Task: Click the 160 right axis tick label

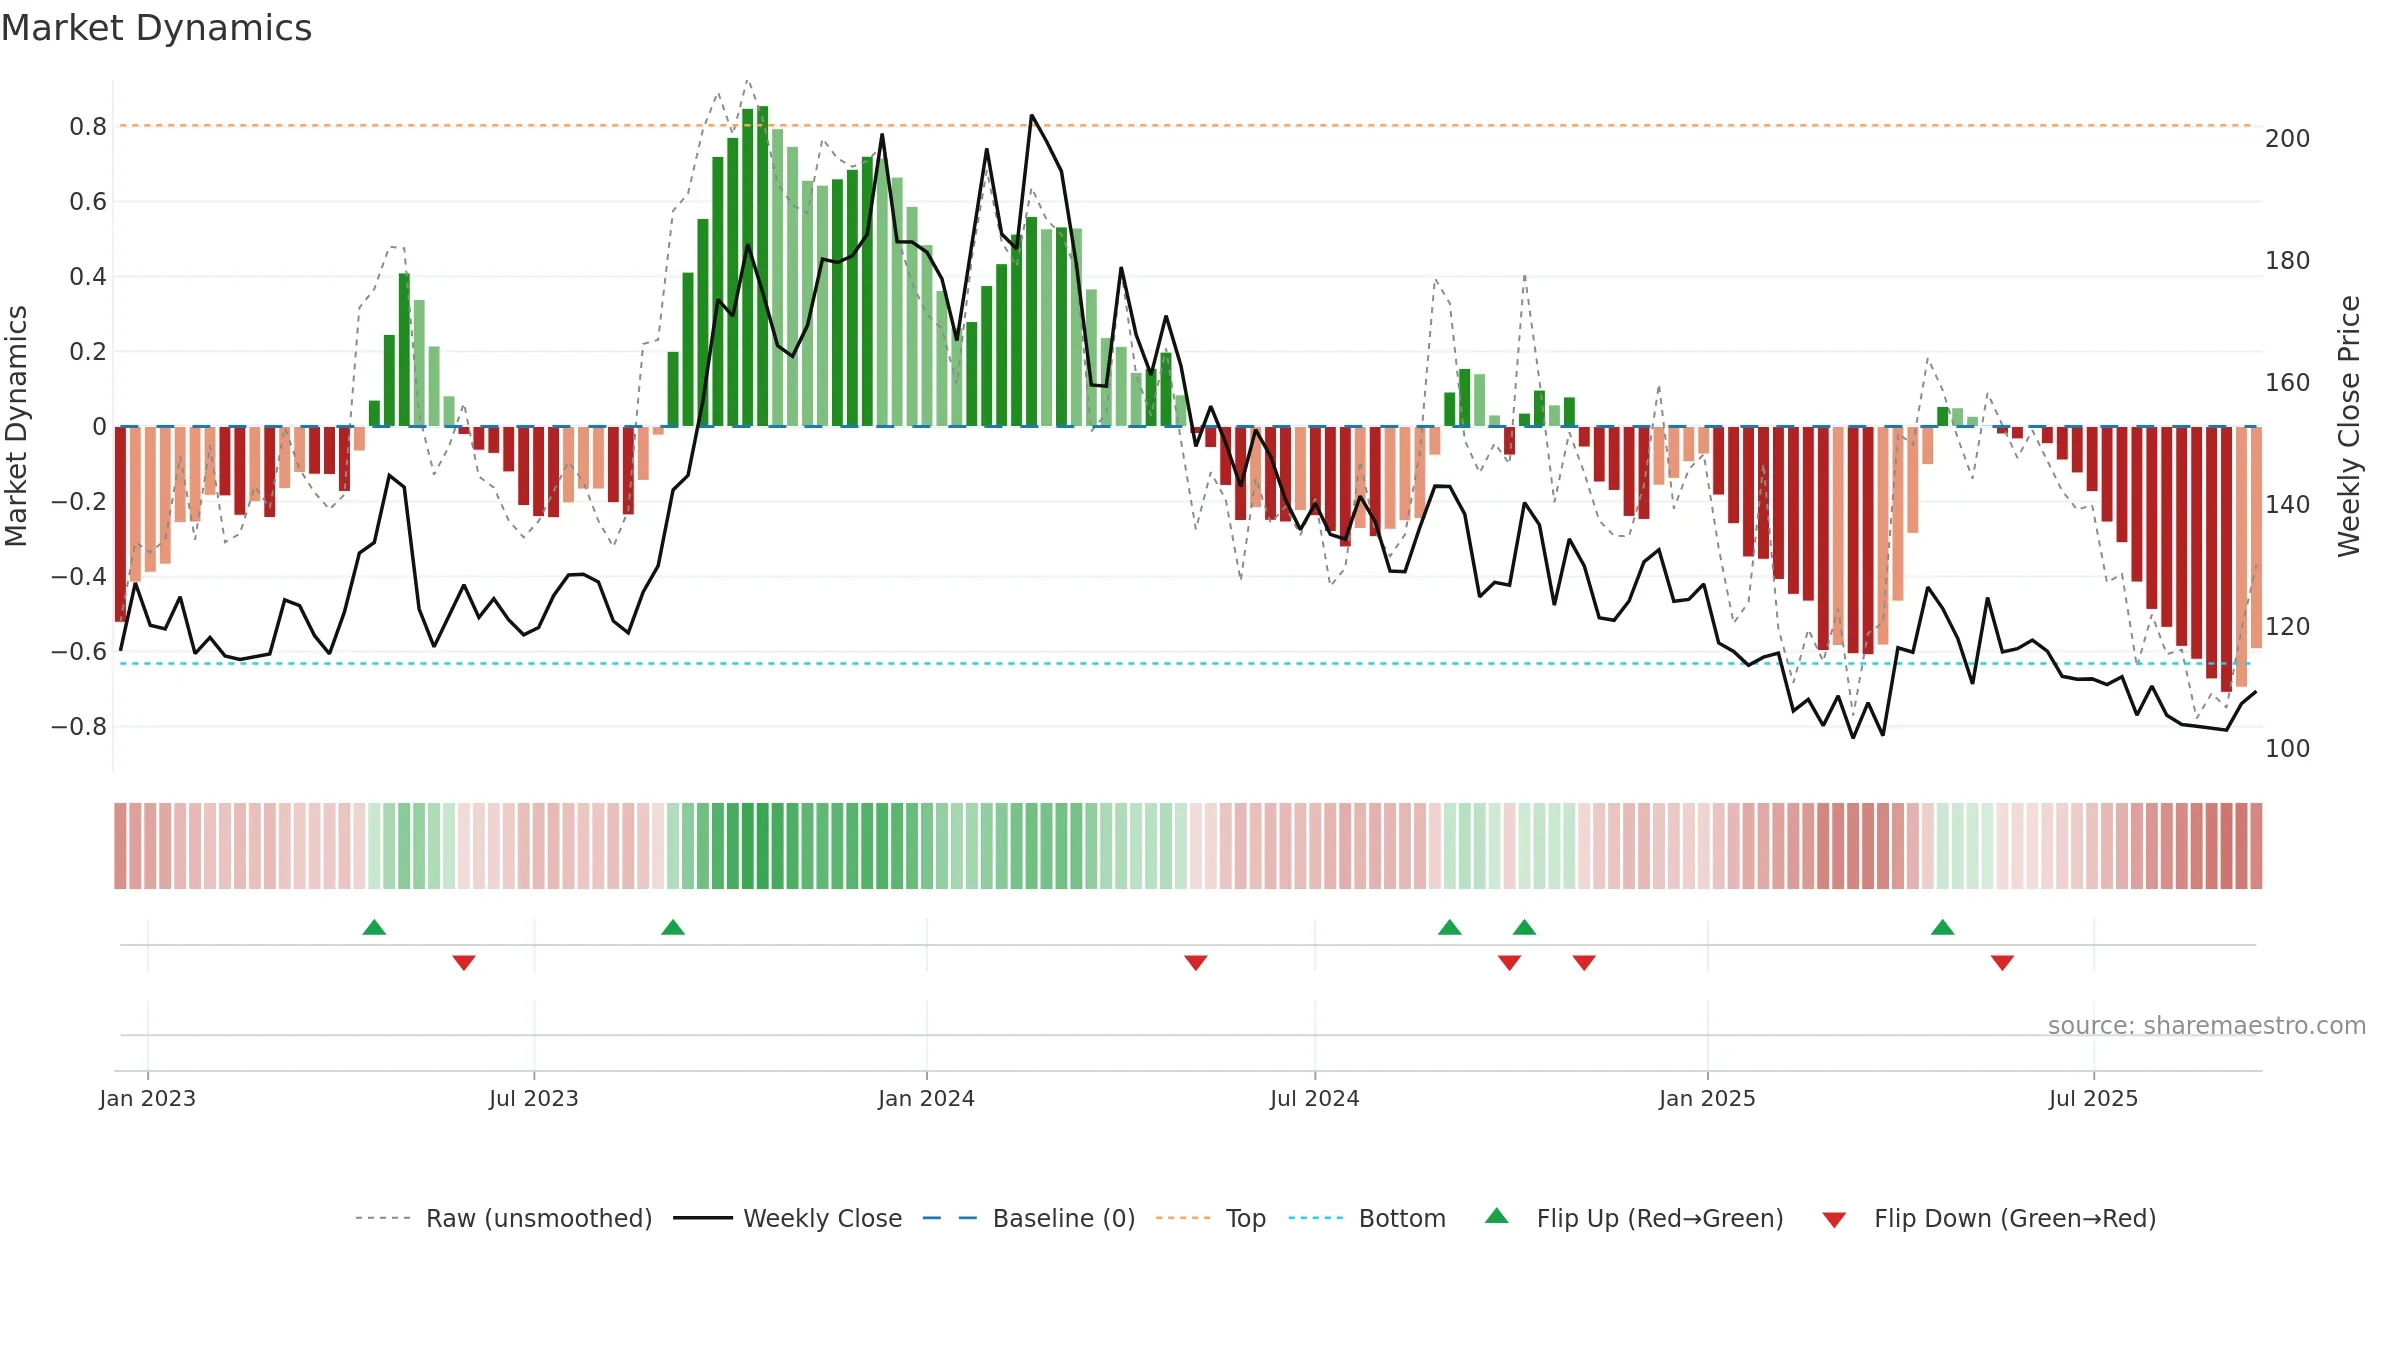Action: click(x=2288, y=382)
